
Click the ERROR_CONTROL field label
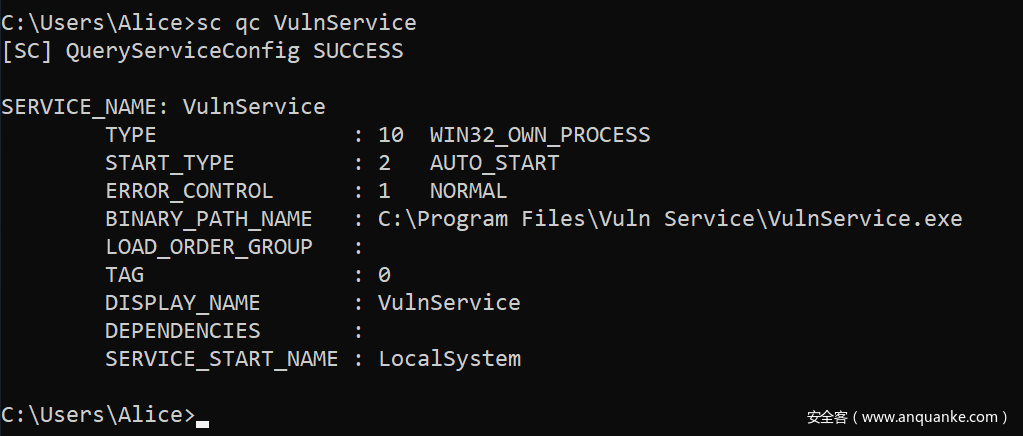[x=188, y=190]
